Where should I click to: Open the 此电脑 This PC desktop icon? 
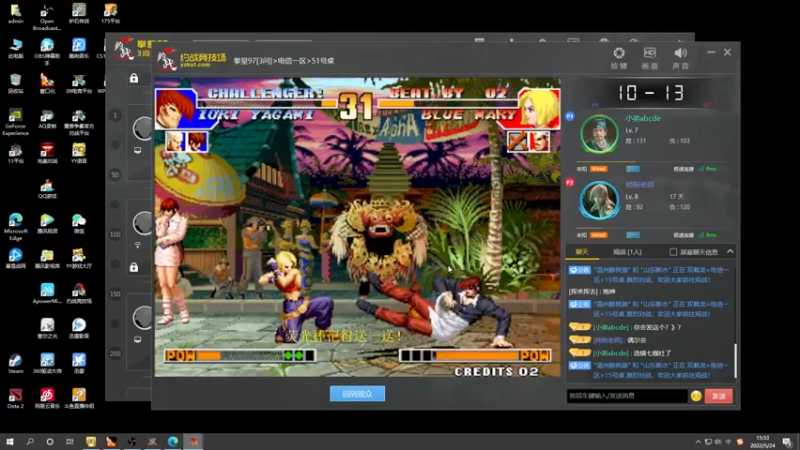[16, 48]
